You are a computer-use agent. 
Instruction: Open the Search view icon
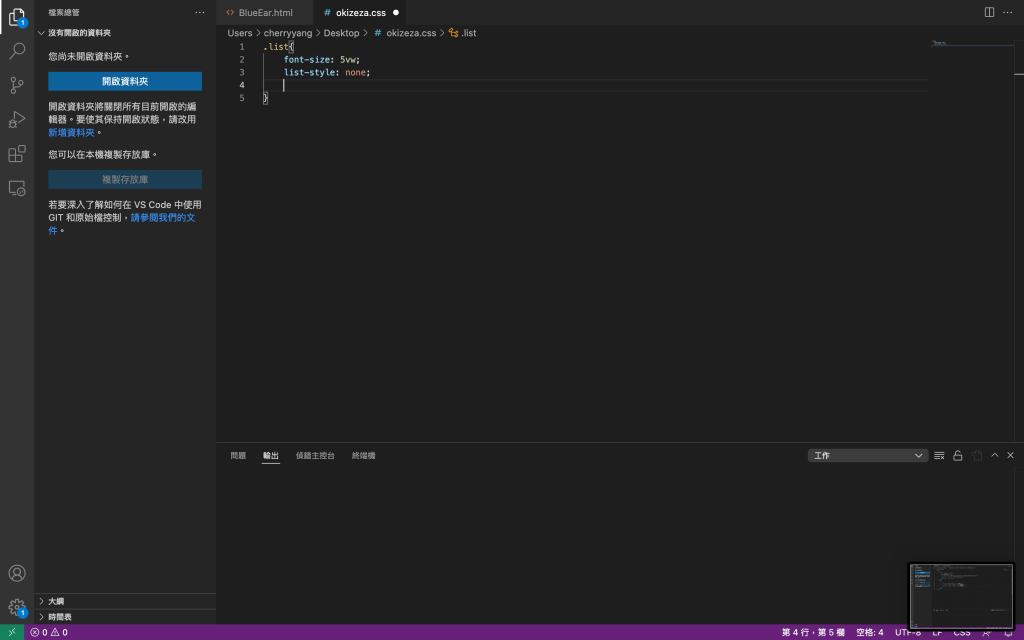point(17,51)
